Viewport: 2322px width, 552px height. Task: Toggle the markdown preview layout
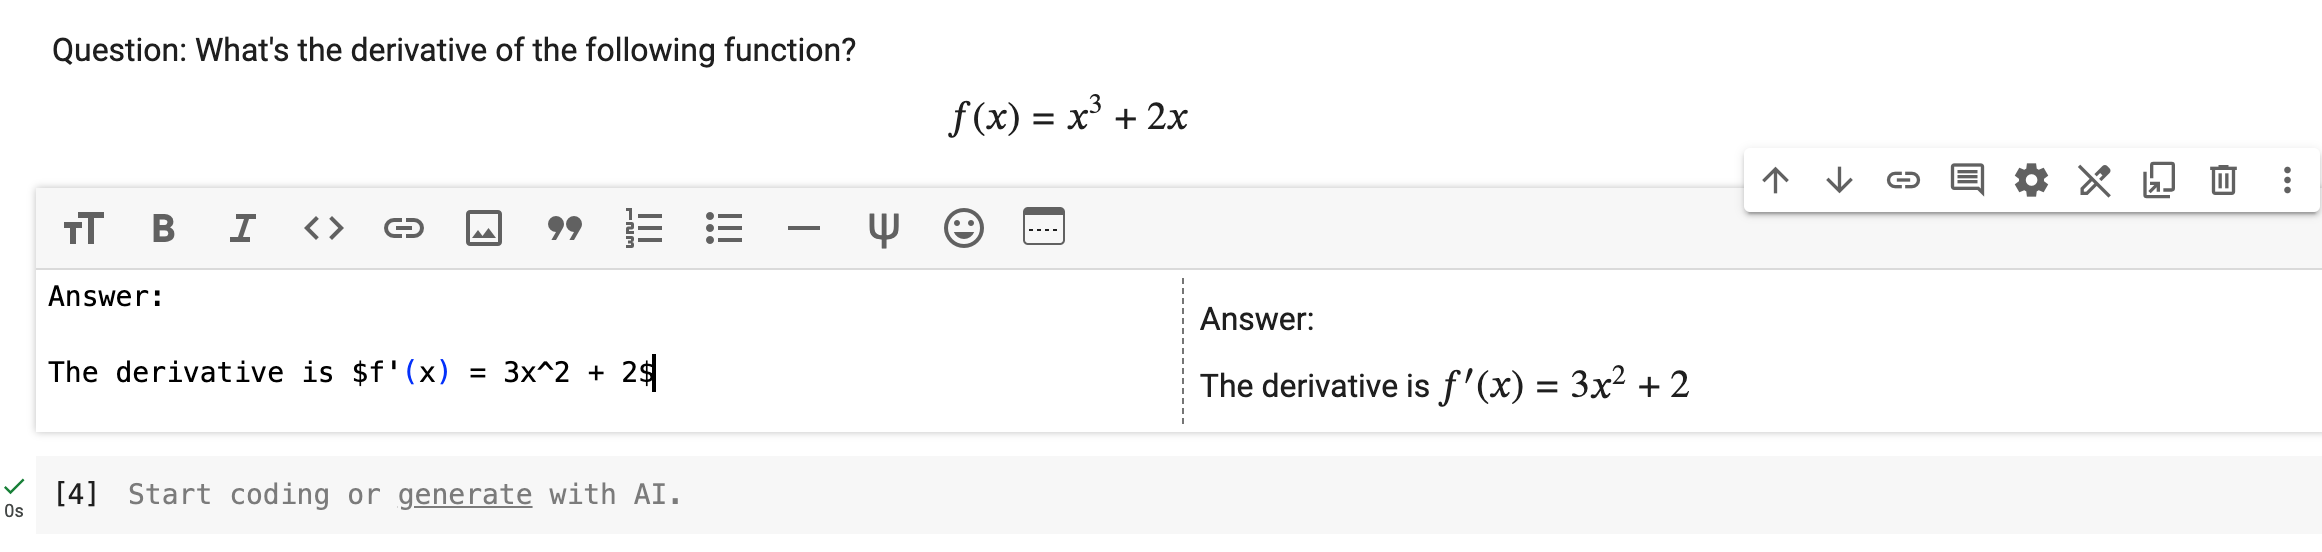(1044, 226)
